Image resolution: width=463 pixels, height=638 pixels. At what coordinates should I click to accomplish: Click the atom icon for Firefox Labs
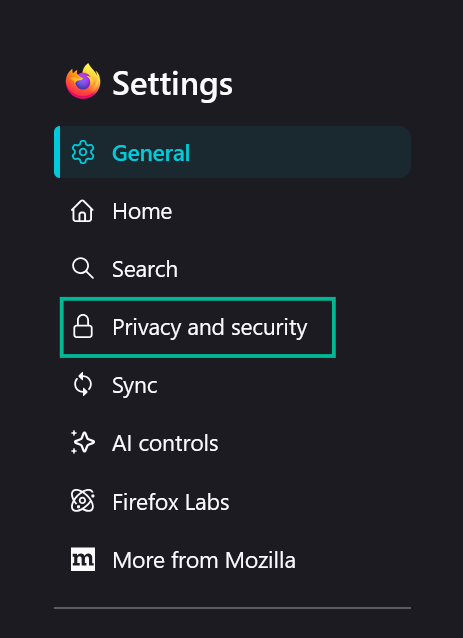point(83,501)
